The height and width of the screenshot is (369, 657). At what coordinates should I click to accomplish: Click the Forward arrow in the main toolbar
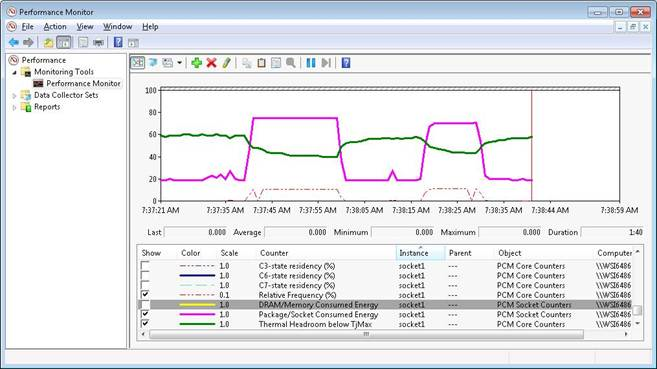(28, 42)
